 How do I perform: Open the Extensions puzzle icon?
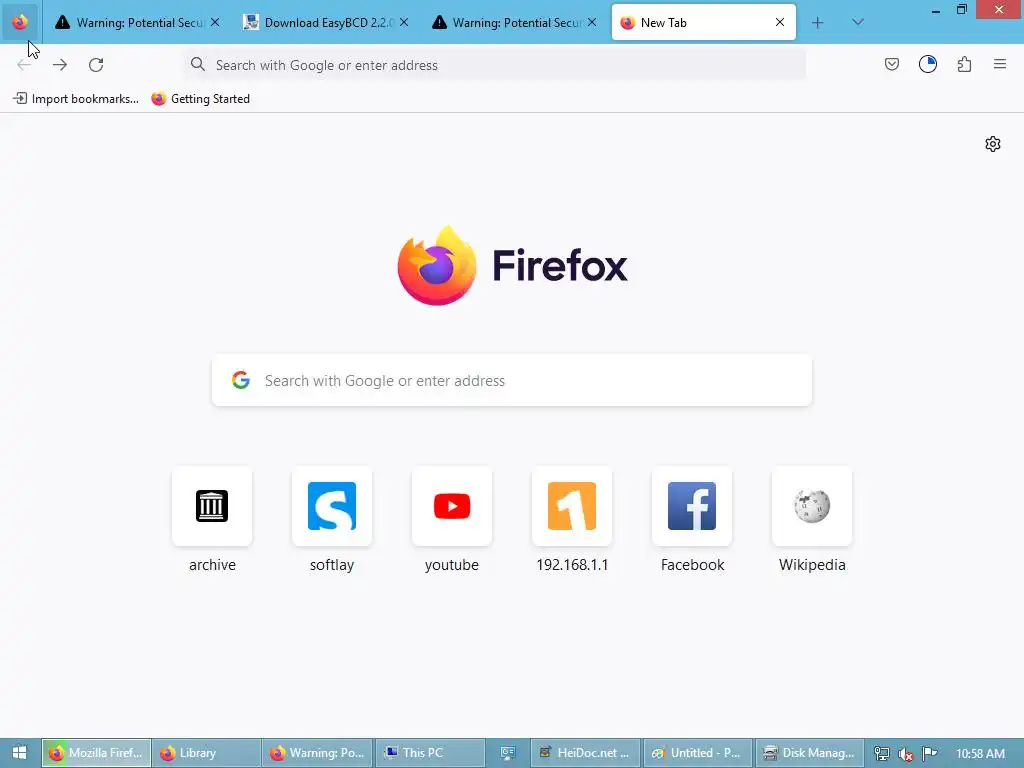(964, 64)
